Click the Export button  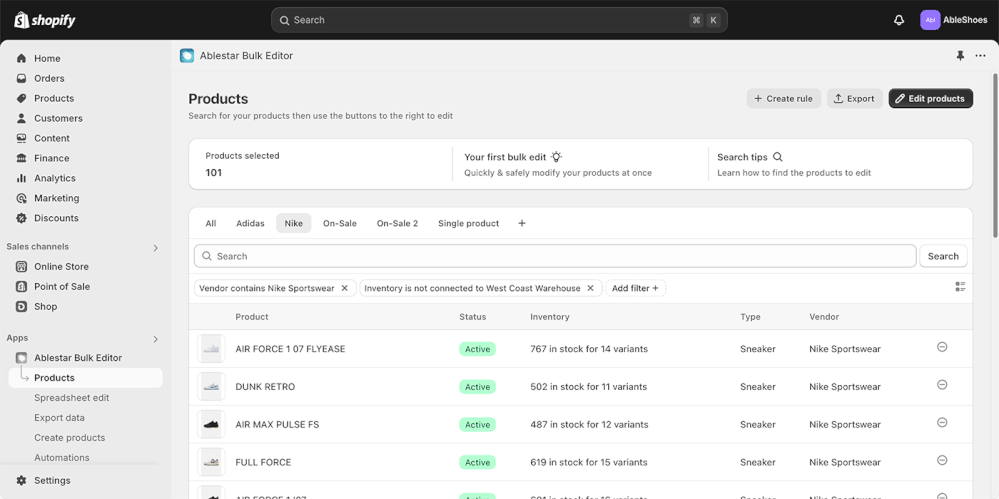[x=854, y=99]
